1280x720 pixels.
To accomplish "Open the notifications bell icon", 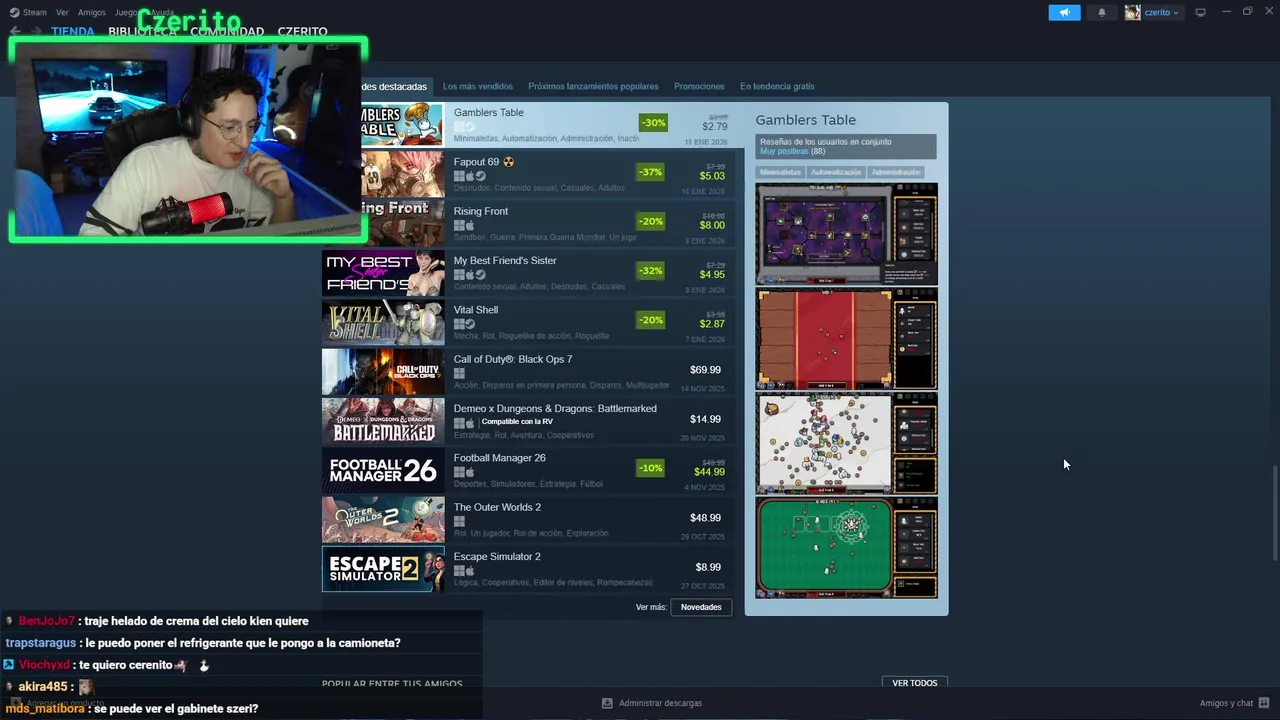I will (x=1102, y=12).
